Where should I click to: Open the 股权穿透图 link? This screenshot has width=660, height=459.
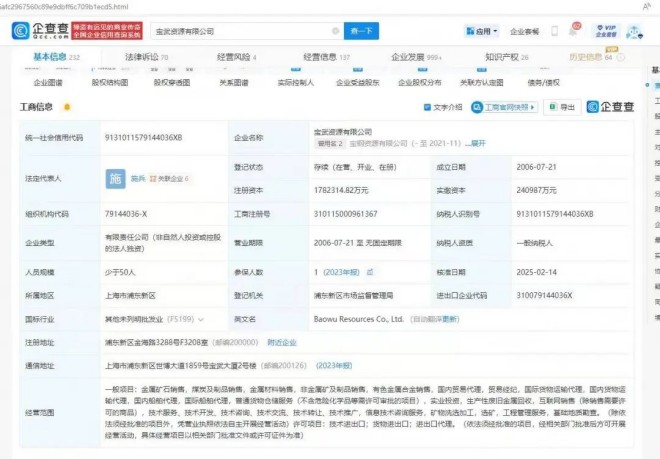(x=170, y=83)
